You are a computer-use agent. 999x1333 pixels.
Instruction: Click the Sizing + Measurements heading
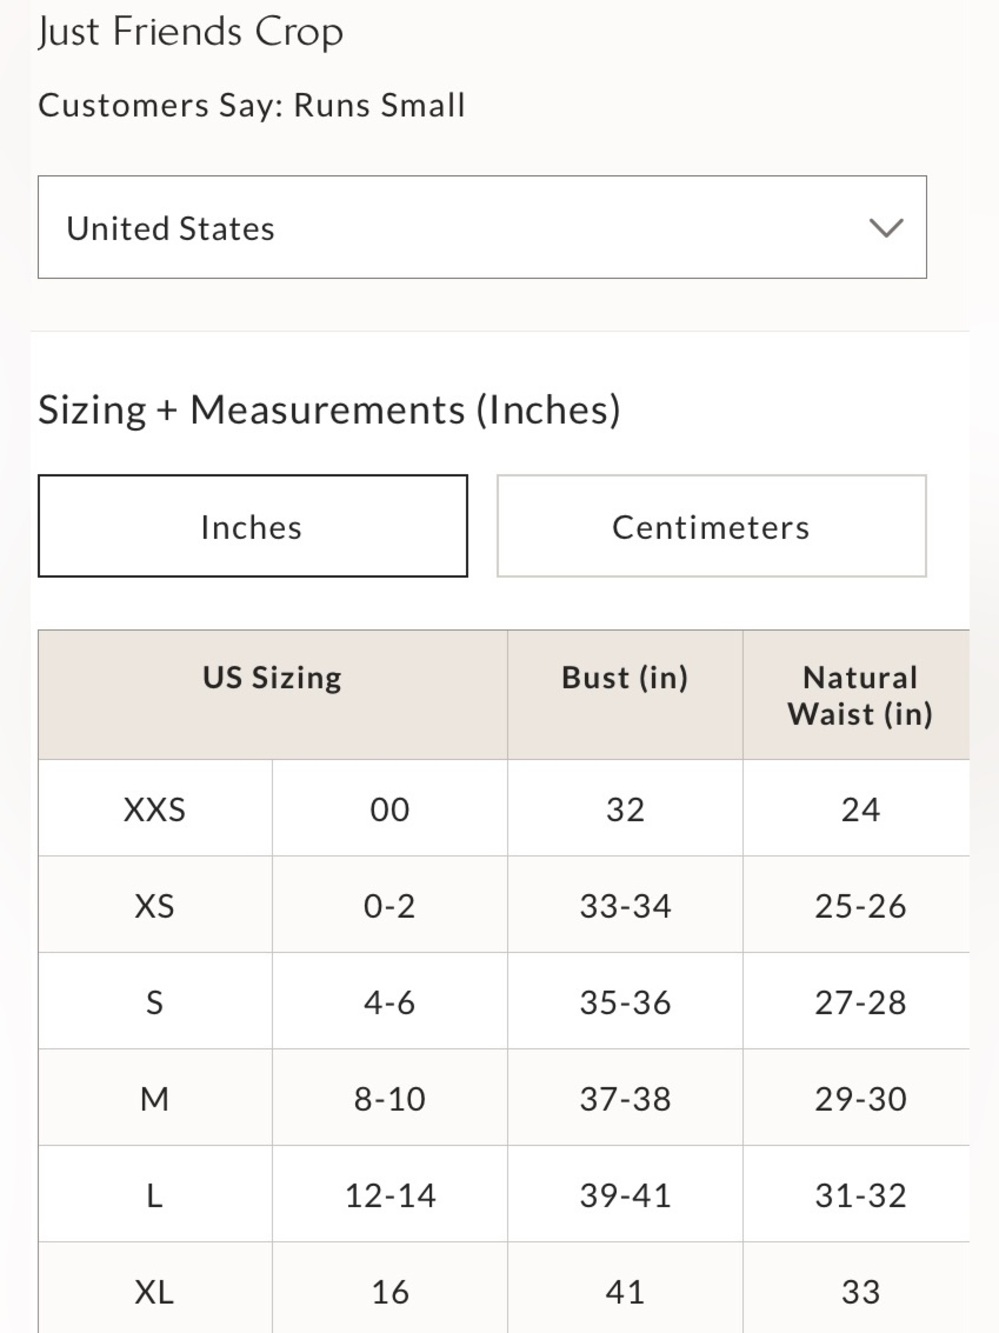coord(329,410)
